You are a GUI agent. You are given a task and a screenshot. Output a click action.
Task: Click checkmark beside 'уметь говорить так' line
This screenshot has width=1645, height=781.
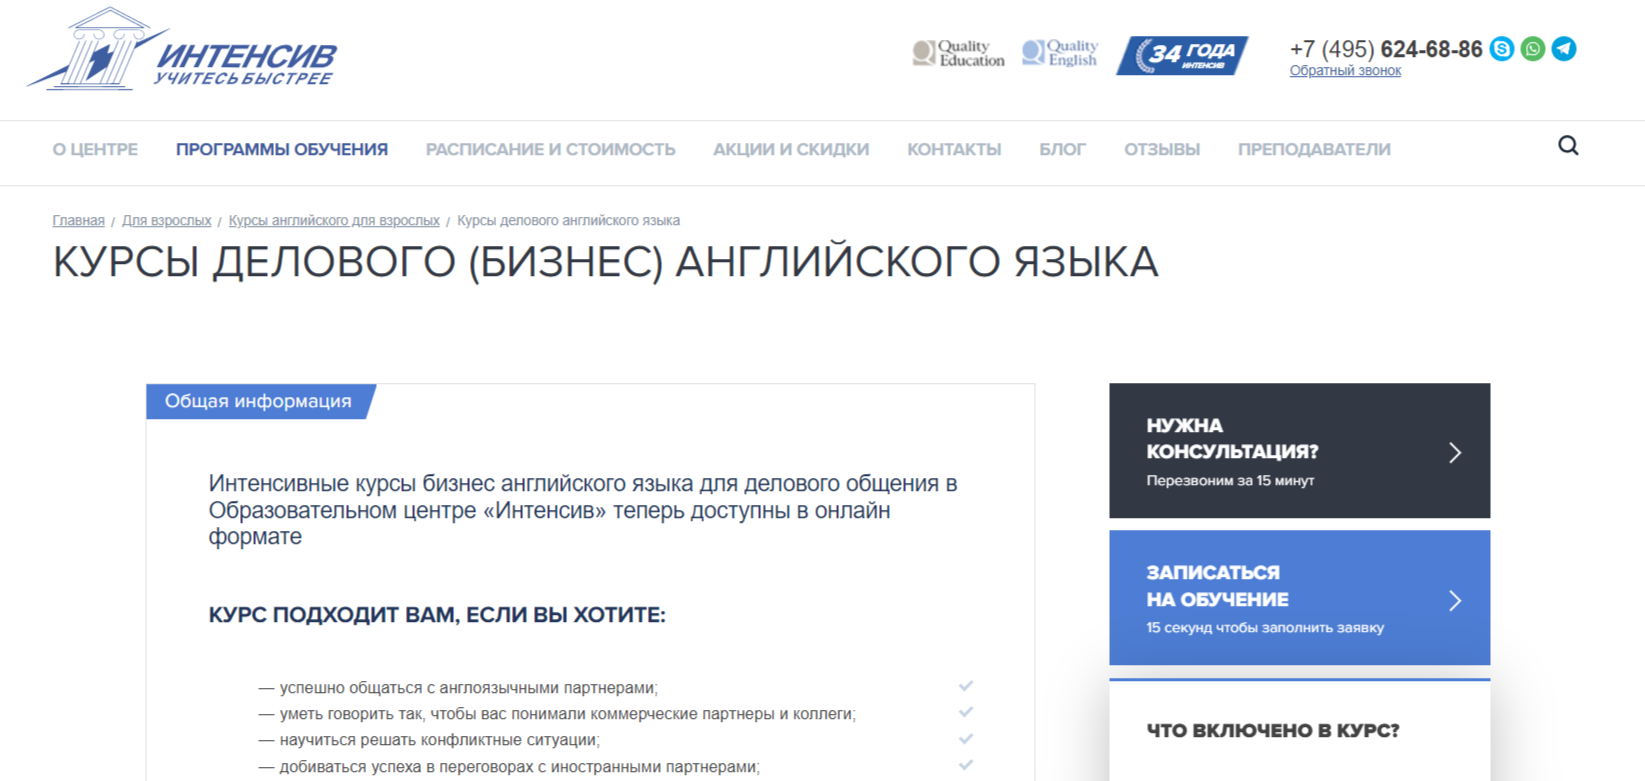965,712
